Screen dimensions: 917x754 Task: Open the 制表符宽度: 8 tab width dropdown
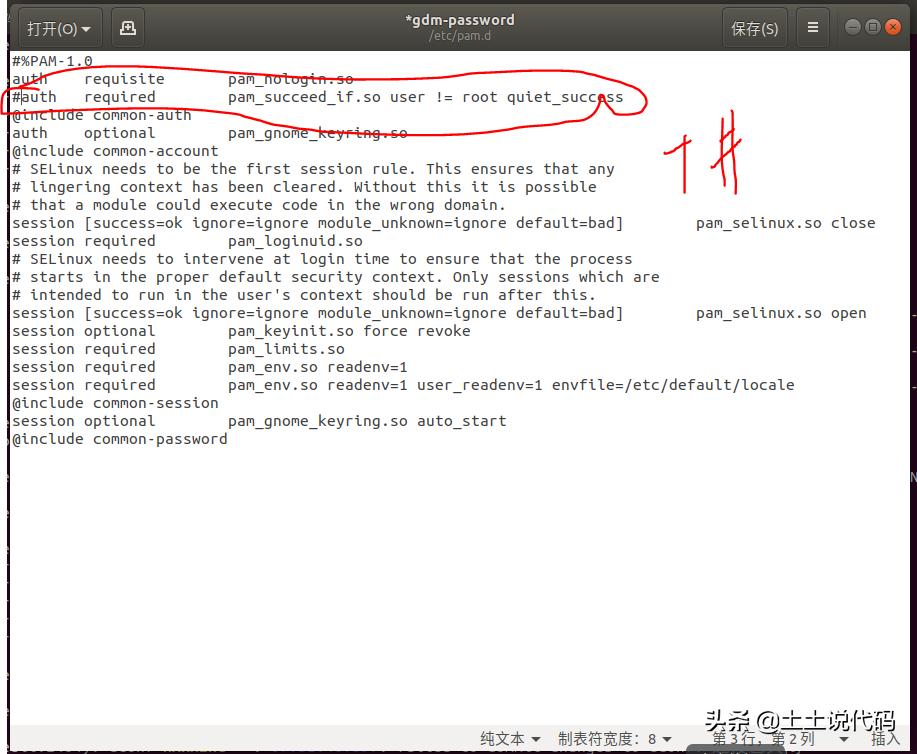pos(614,739)
